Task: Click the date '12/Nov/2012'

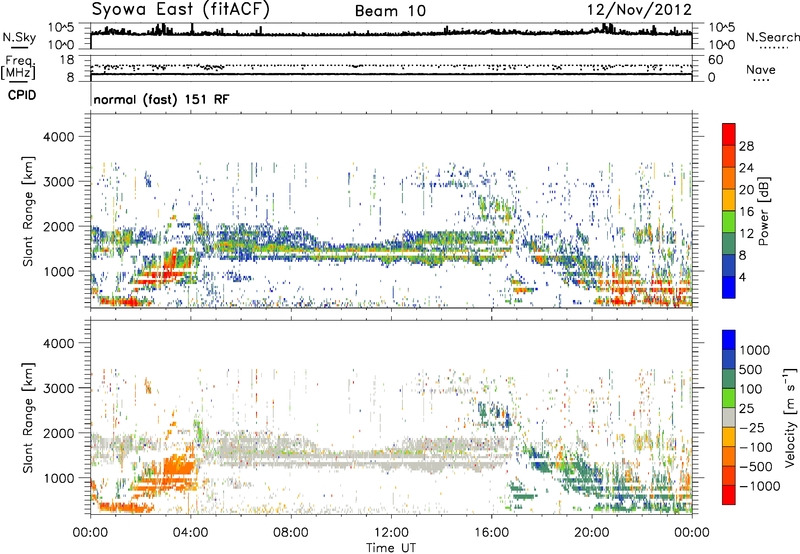Action: point(639,10)
